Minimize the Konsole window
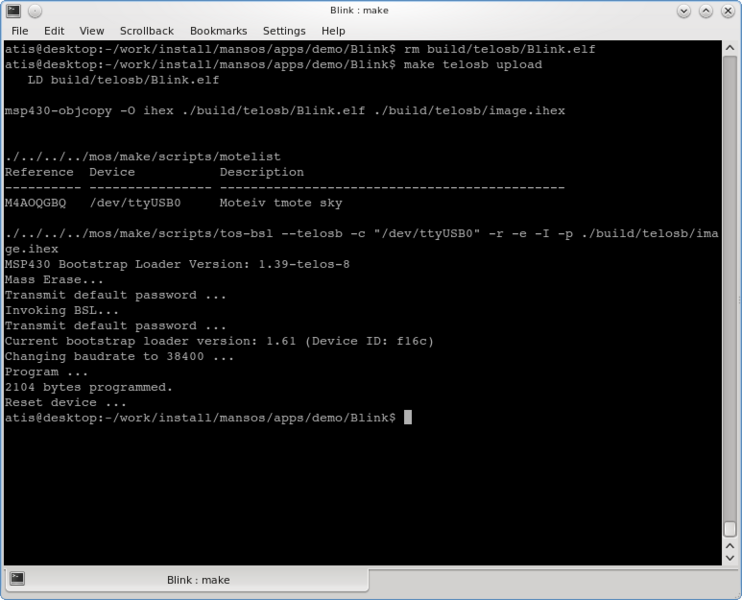742x600 pixels. (x=684, y=11)
